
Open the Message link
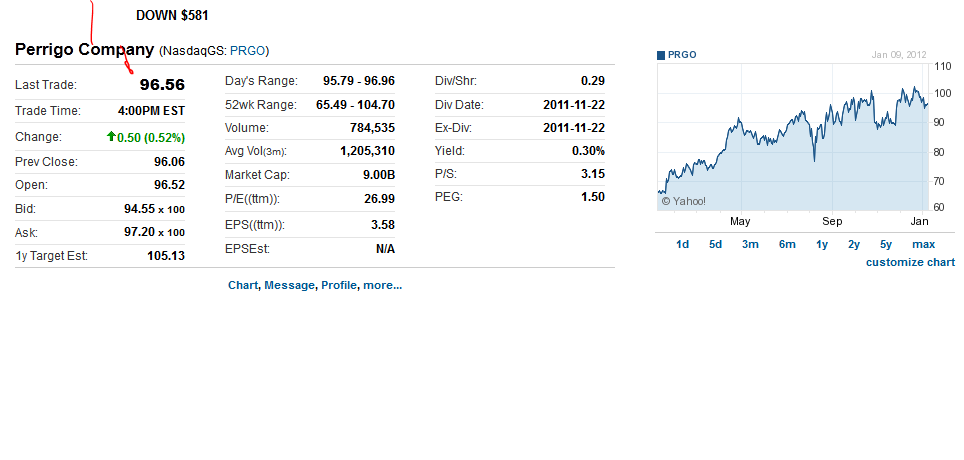pos(289,285)
